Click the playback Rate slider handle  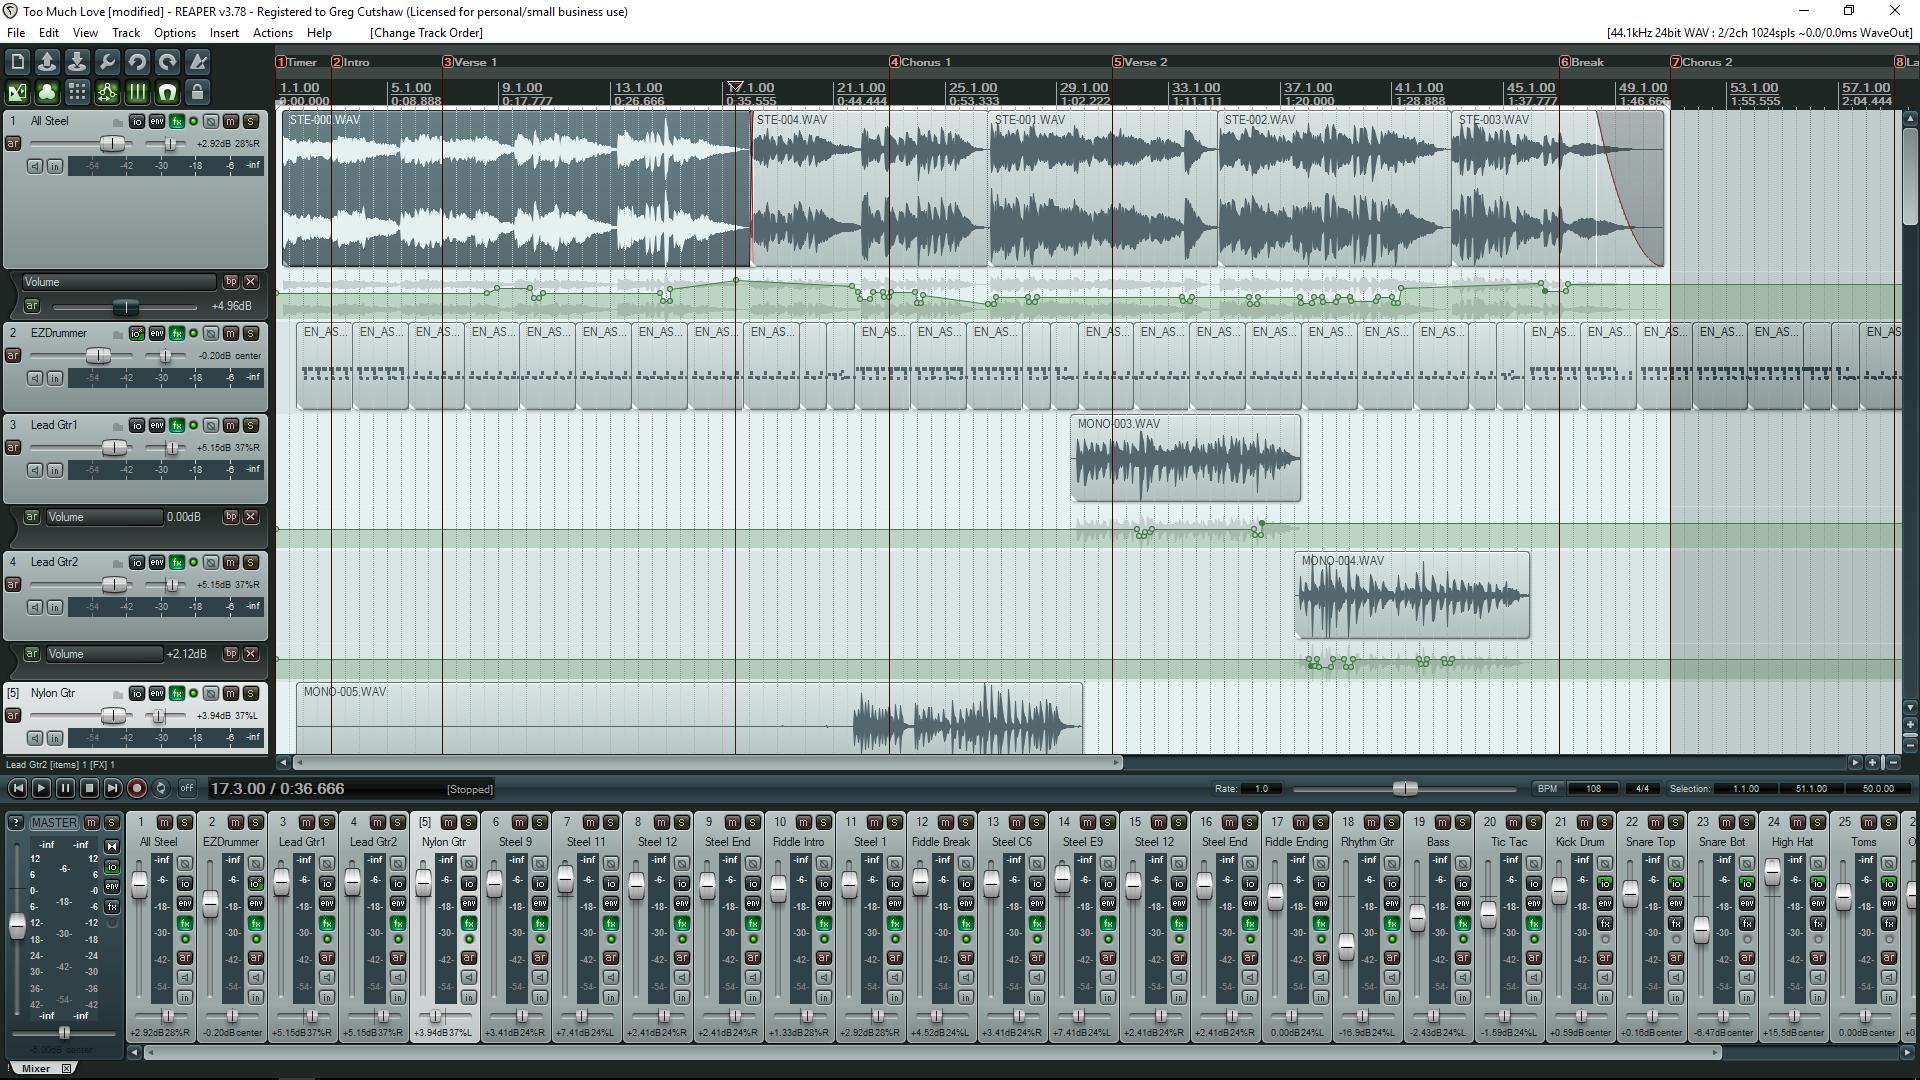[x=1405, y=789]
